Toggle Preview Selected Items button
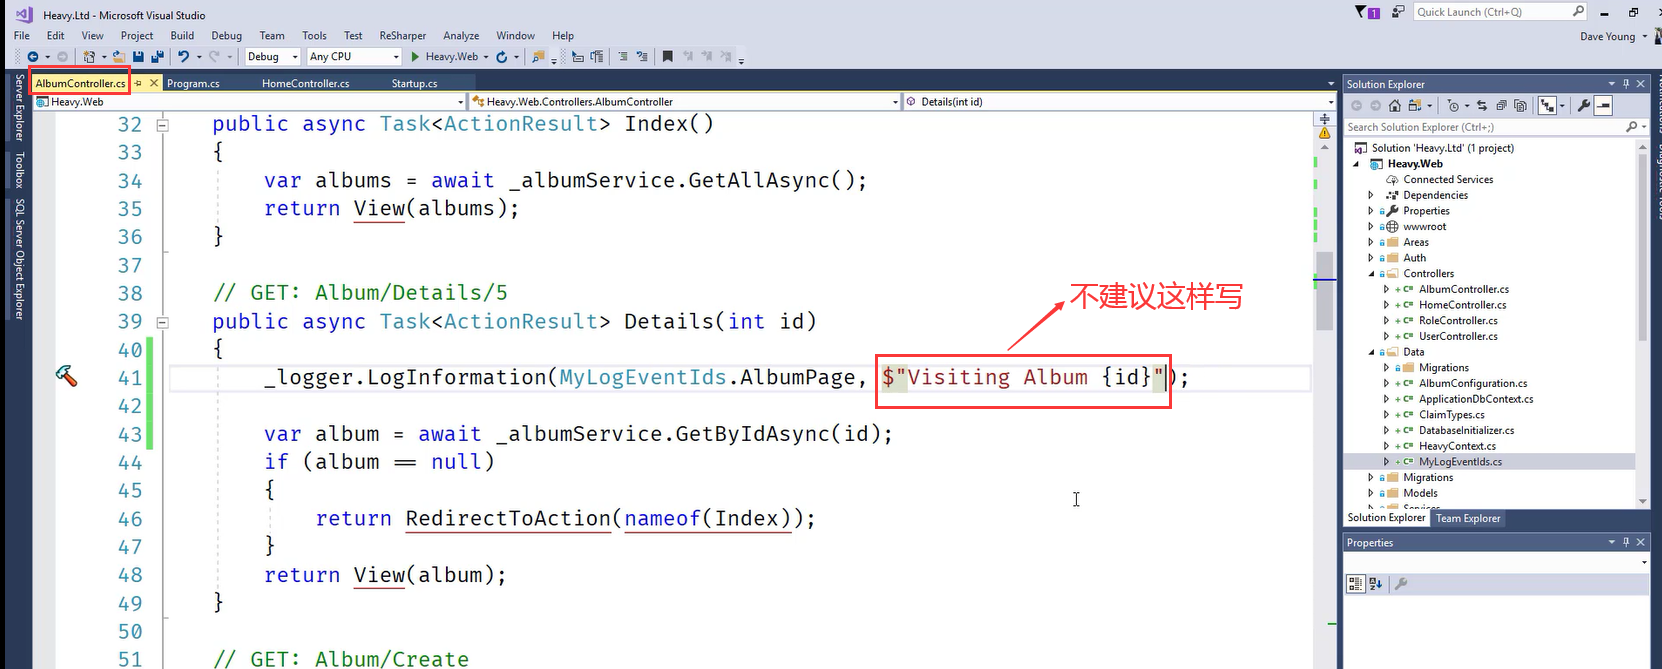 pyautogui.click(x=1603, y=105)
